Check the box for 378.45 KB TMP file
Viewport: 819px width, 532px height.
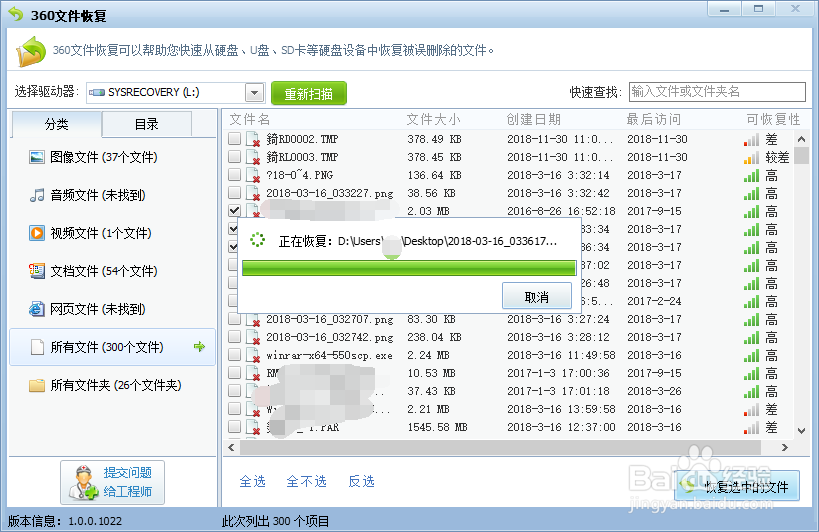tap(235, 157)
